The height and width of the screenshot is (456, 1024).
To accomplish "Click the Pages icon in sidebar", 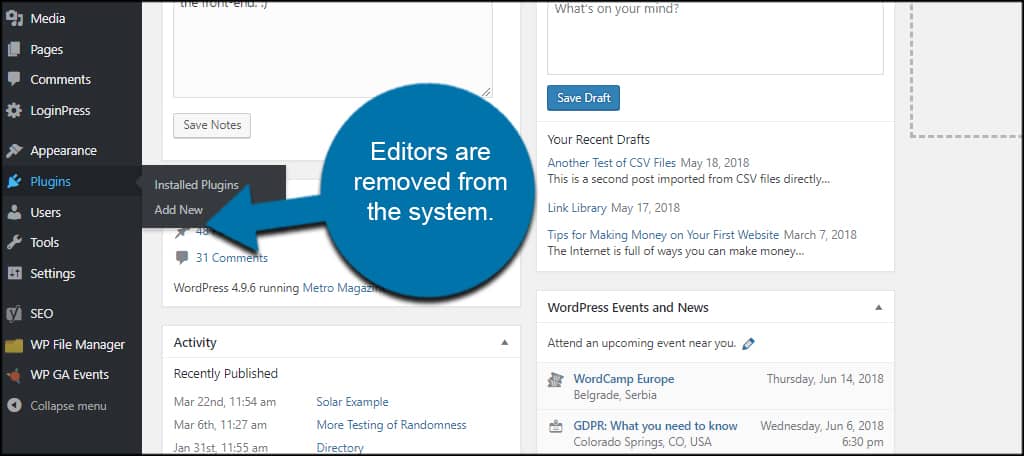I will 14,49.
